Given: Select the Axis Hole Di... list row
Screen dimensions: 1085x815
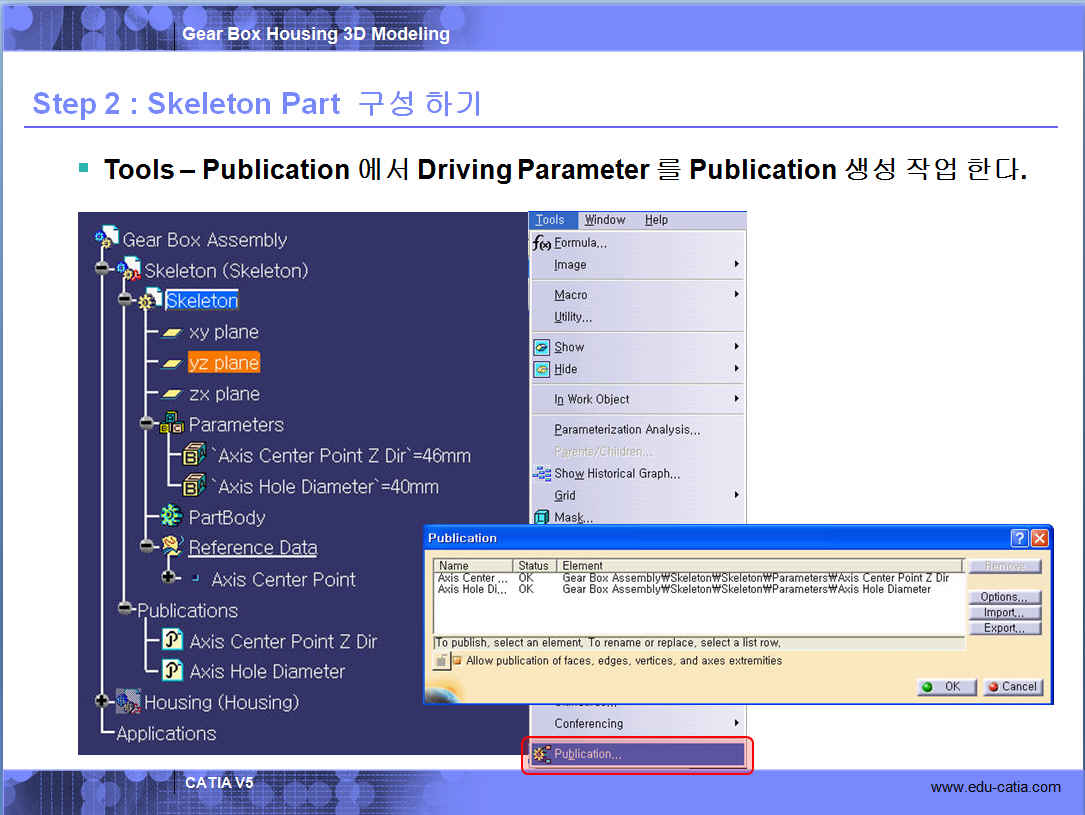Looking at the screenshot, I should pyautogui.click(x=473, y=590).
